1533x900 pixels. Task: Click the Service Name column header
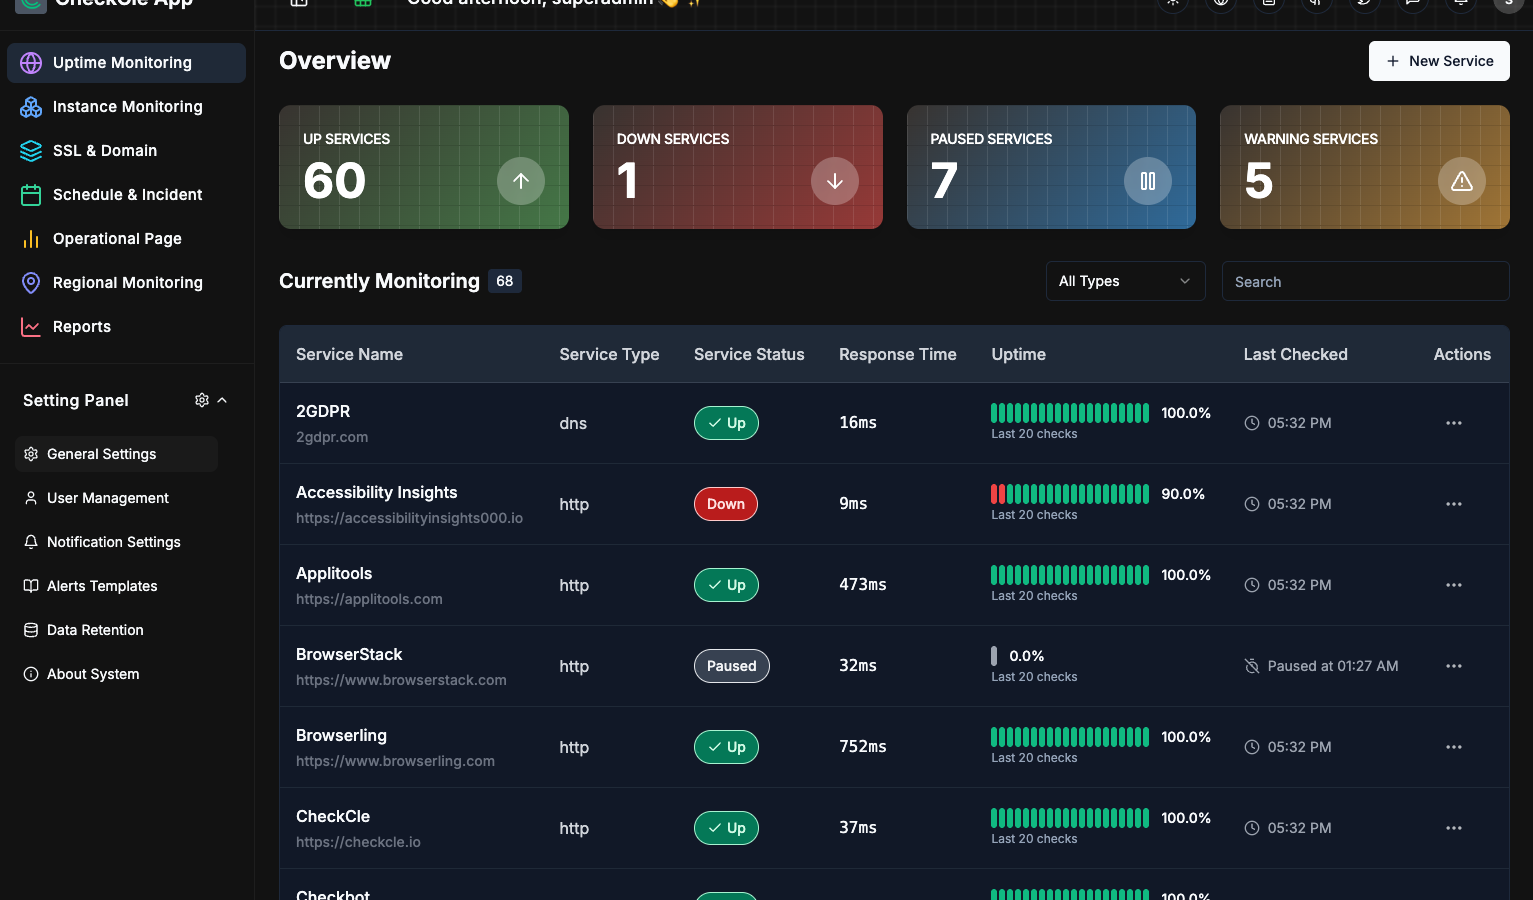[x=349, y=354]
